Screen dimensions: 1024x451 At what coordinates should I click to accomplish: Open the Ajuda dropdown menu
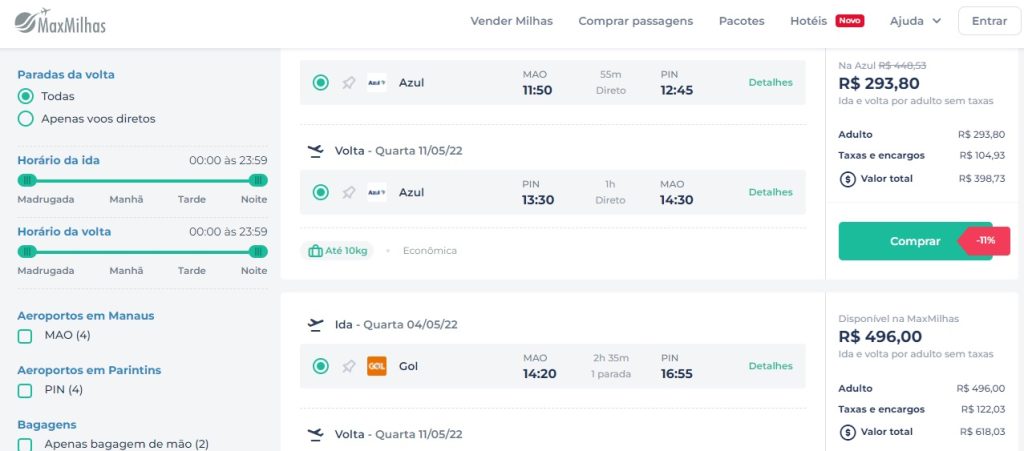[915, 21]
